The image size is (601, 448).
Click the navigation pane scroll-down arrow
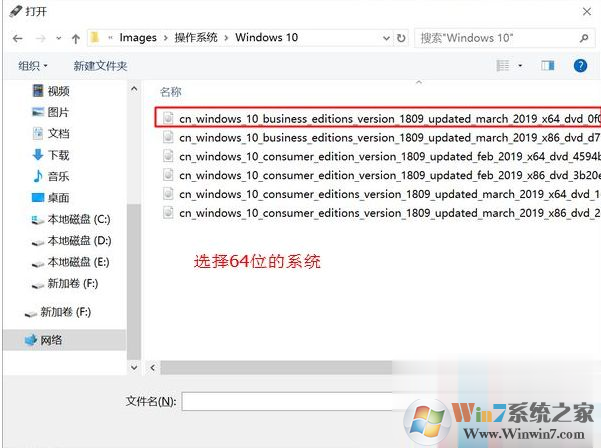[134, 368]
